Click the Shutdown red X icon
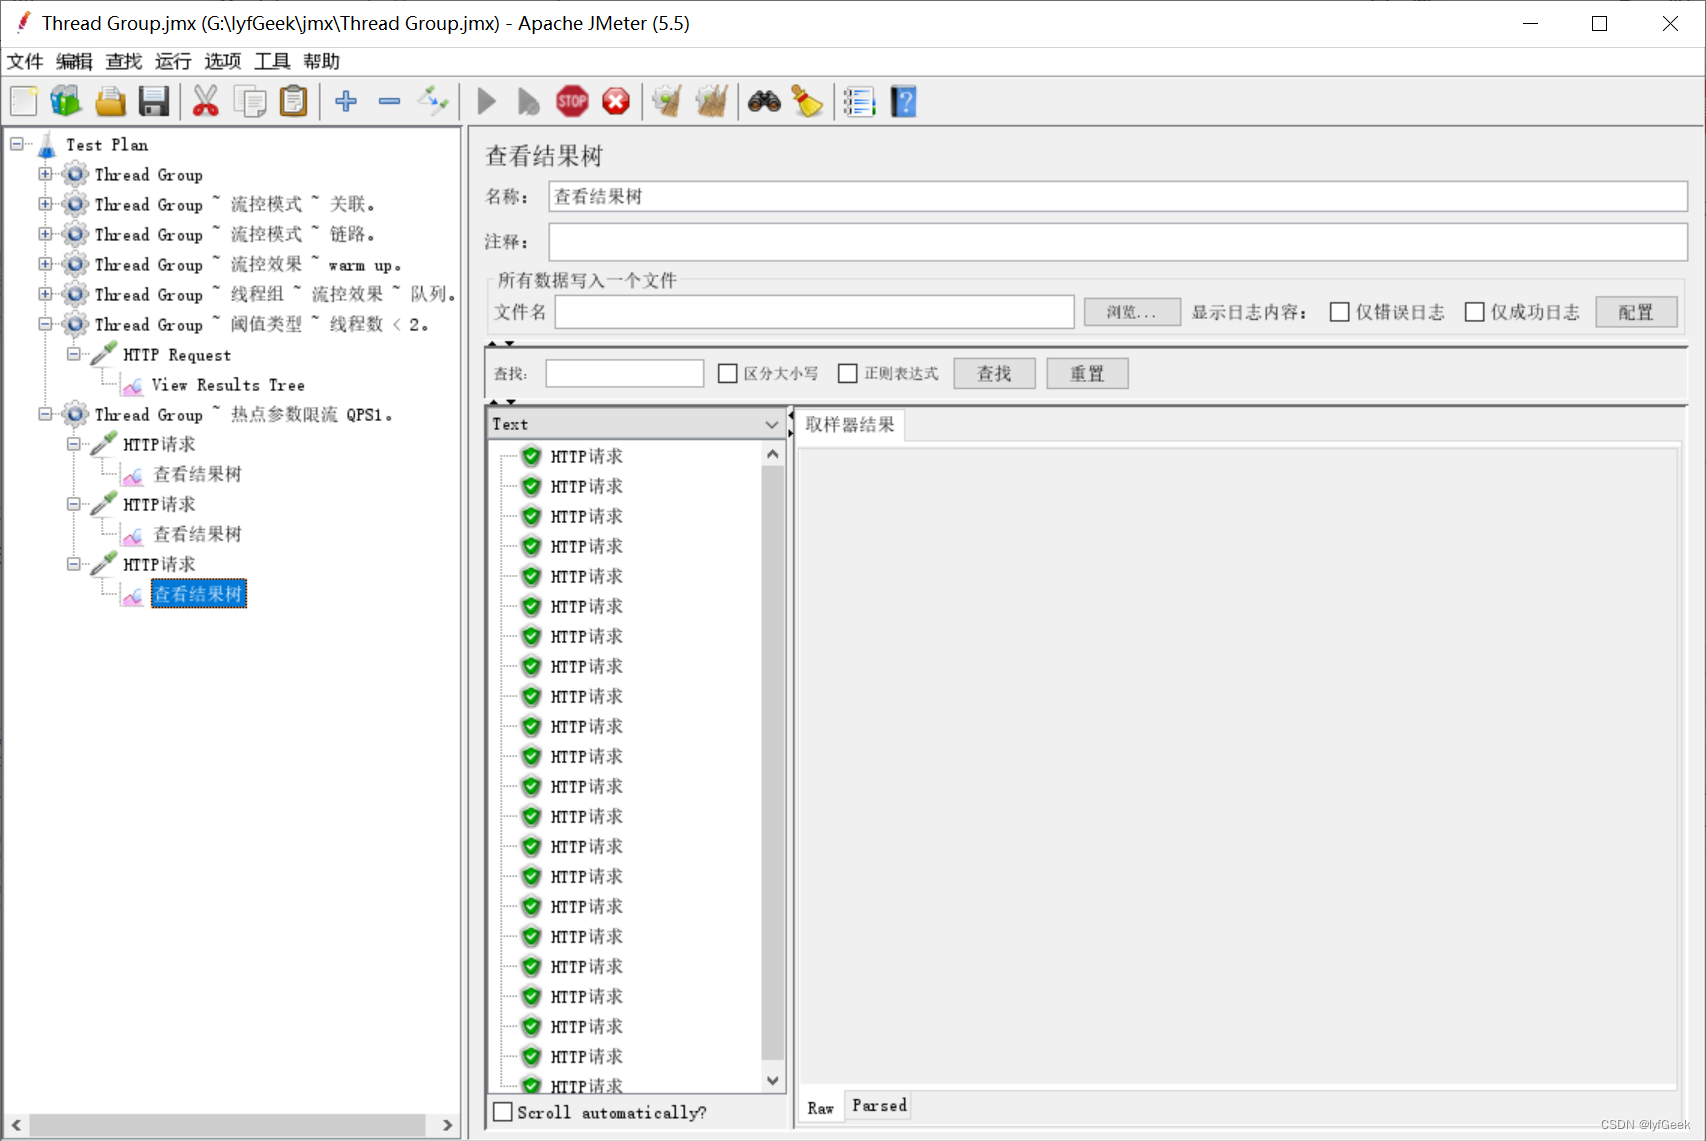The width and height of the screenshot is (1706, 1141). 616,101
